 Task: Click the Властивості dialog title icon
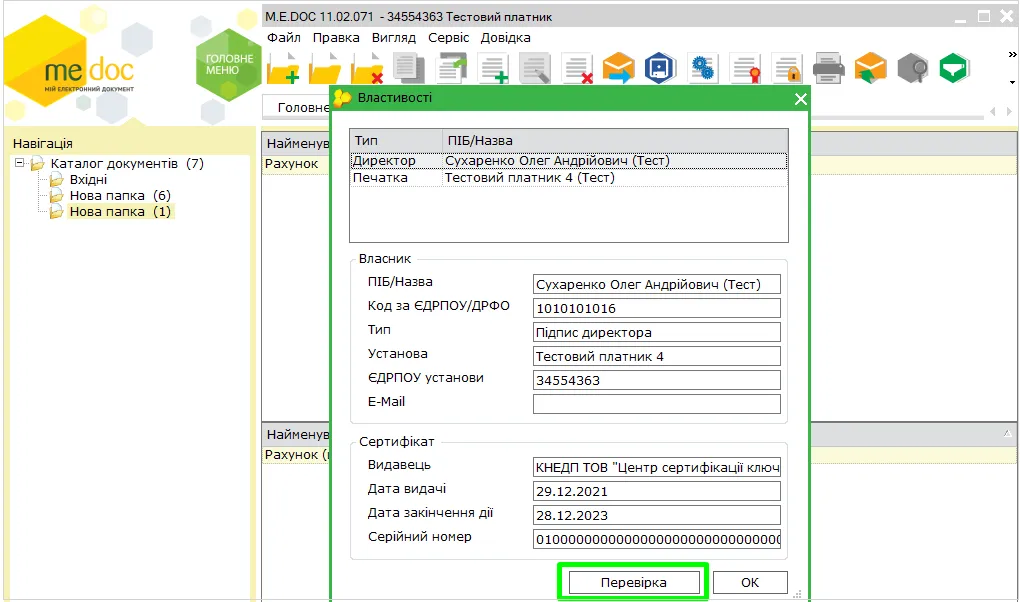[x=342, y=98]
